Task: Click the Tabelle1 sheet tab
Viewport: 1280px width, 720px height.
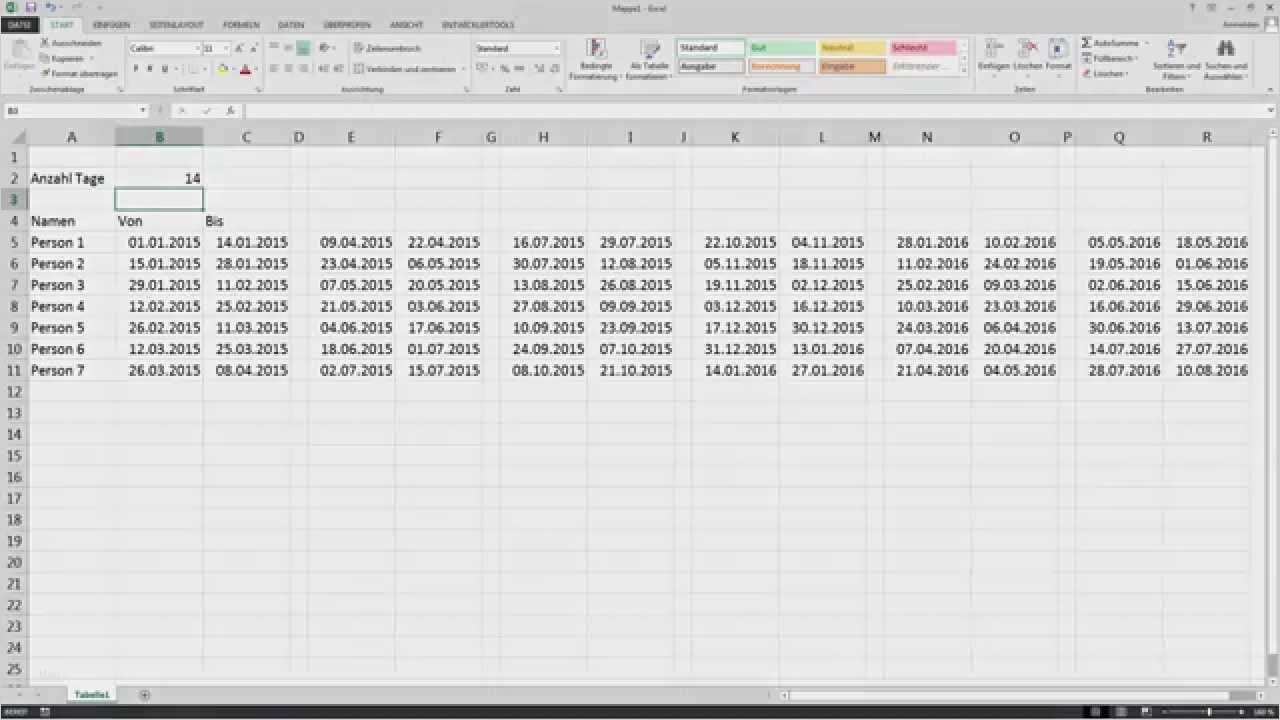Action: (91, 694)
